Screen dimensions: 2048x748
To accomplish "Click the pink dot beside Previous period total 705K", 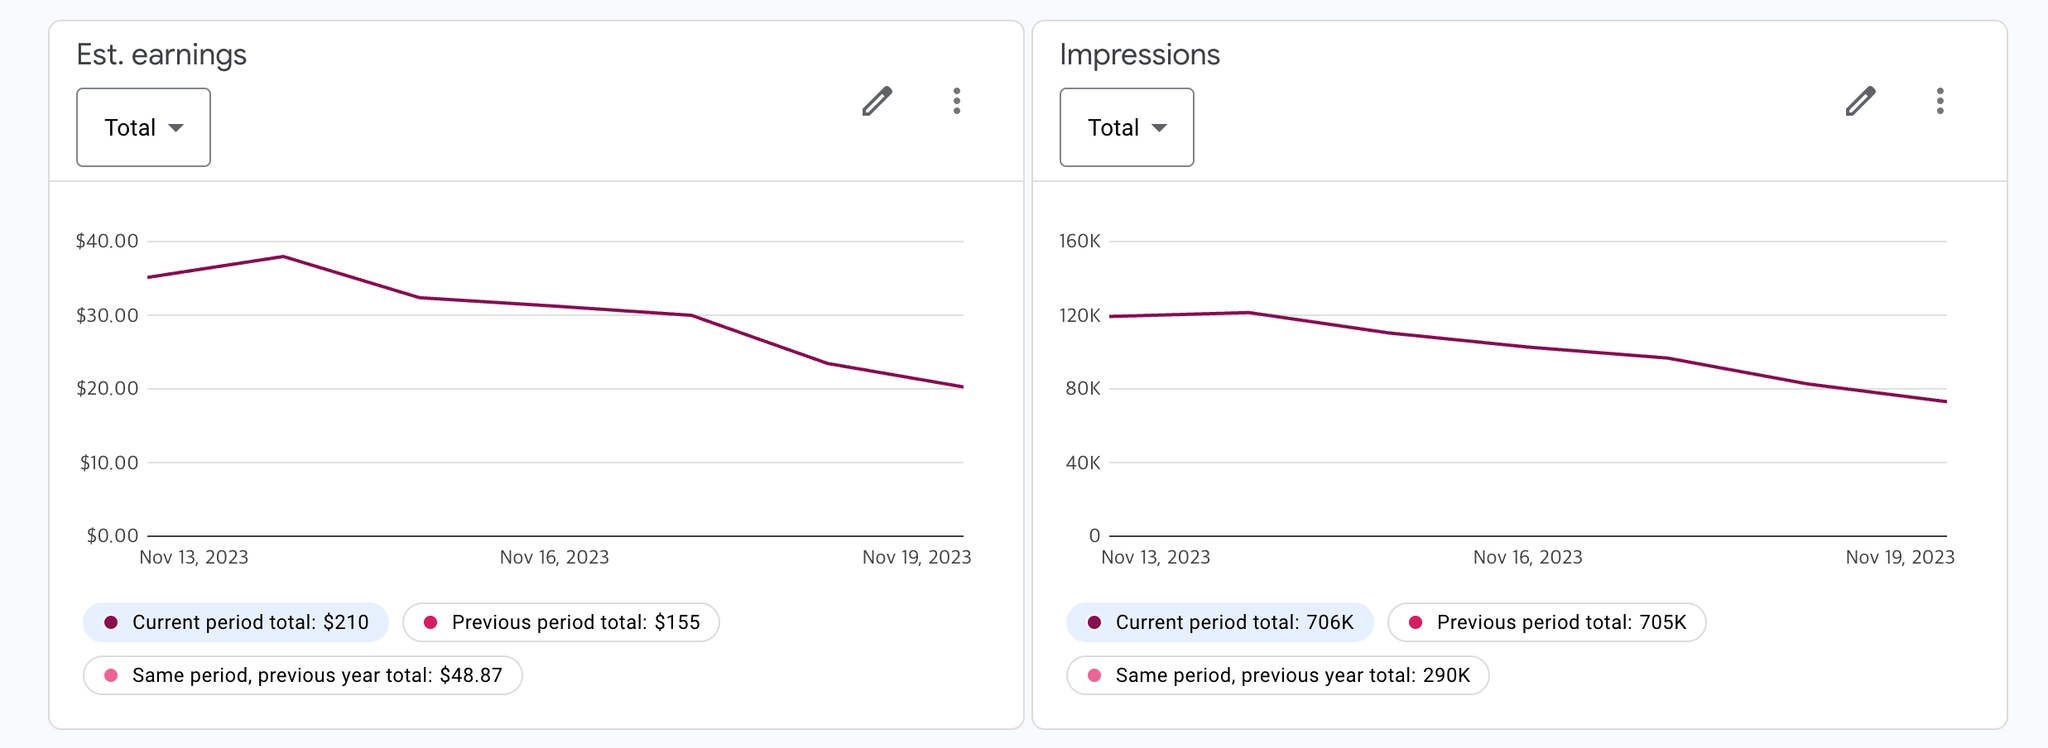I will click(x=1415, y=622).
